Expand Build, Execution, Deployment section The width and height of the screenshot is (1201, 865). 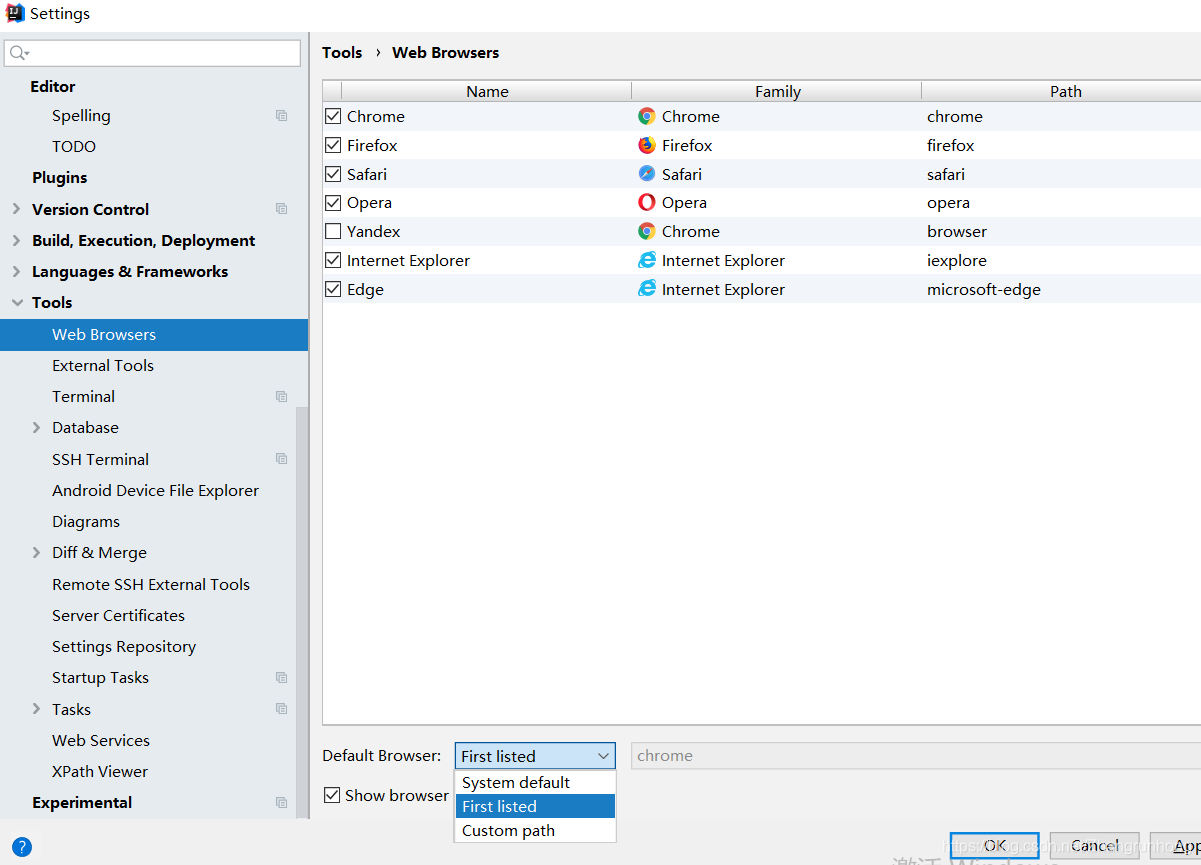(x=16, y=240)
